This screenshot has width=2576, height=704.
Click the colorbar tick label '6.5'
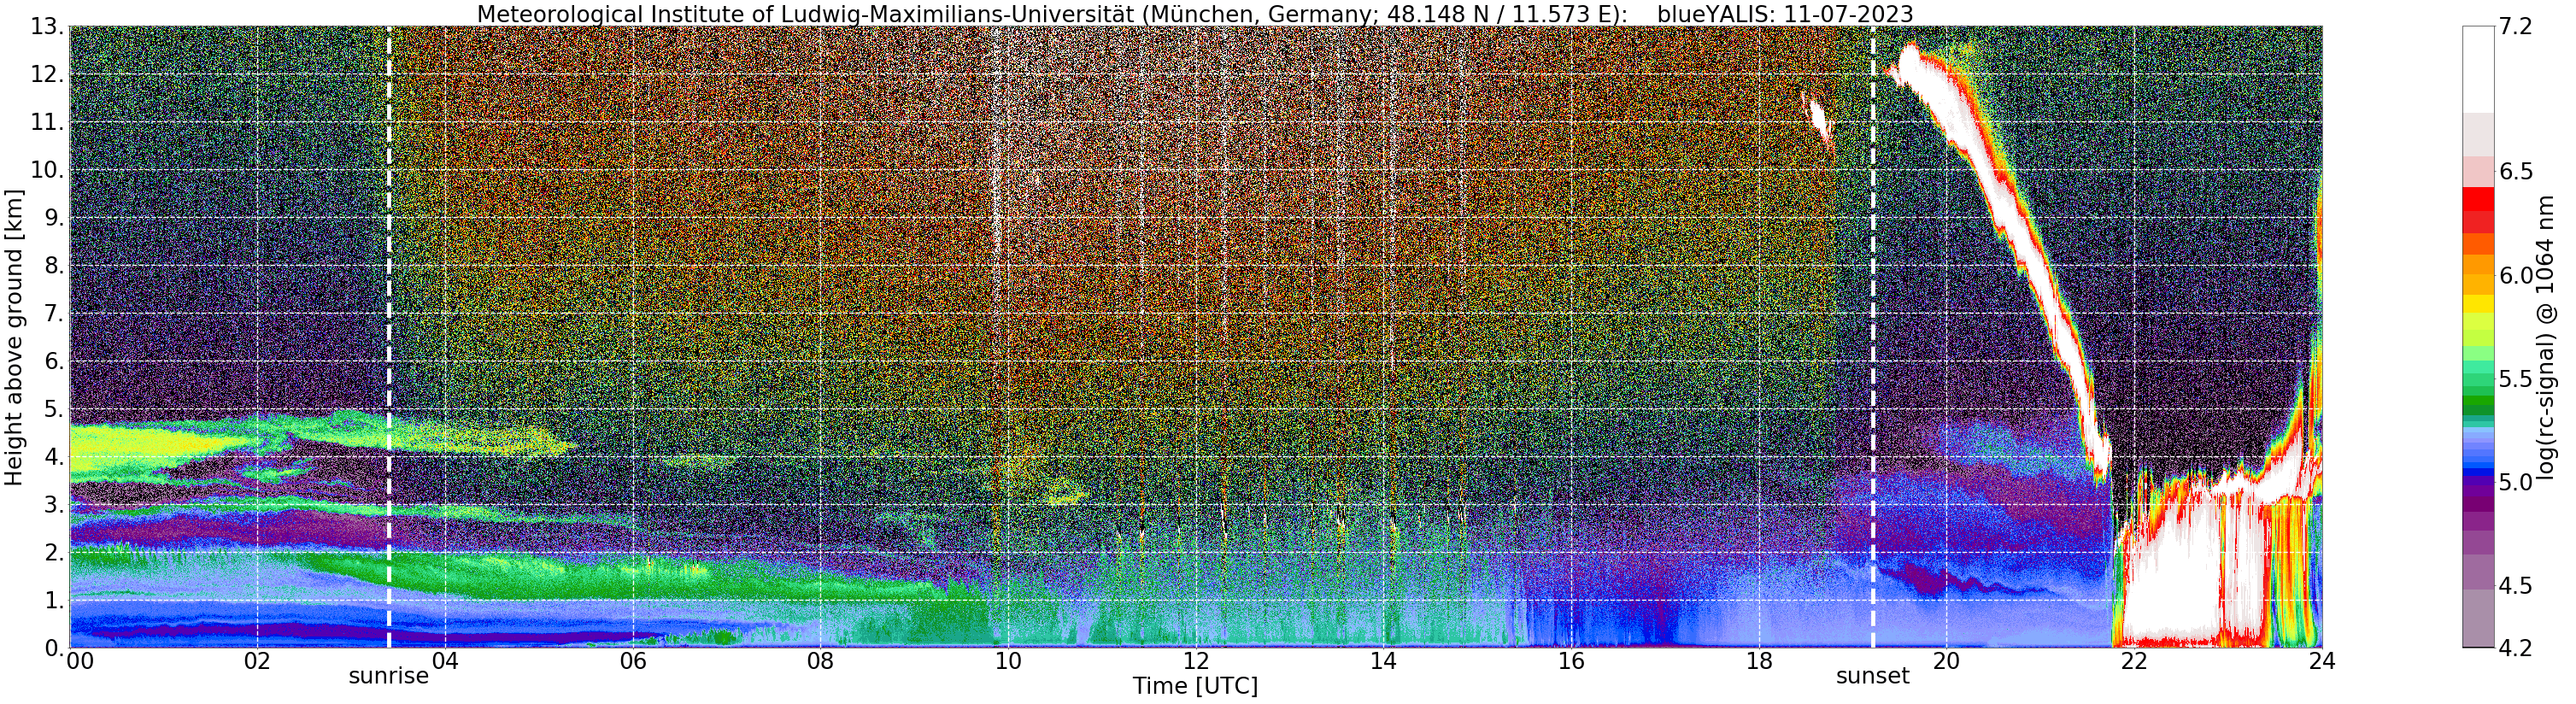pyautogui.click(x=2515, y=172)
